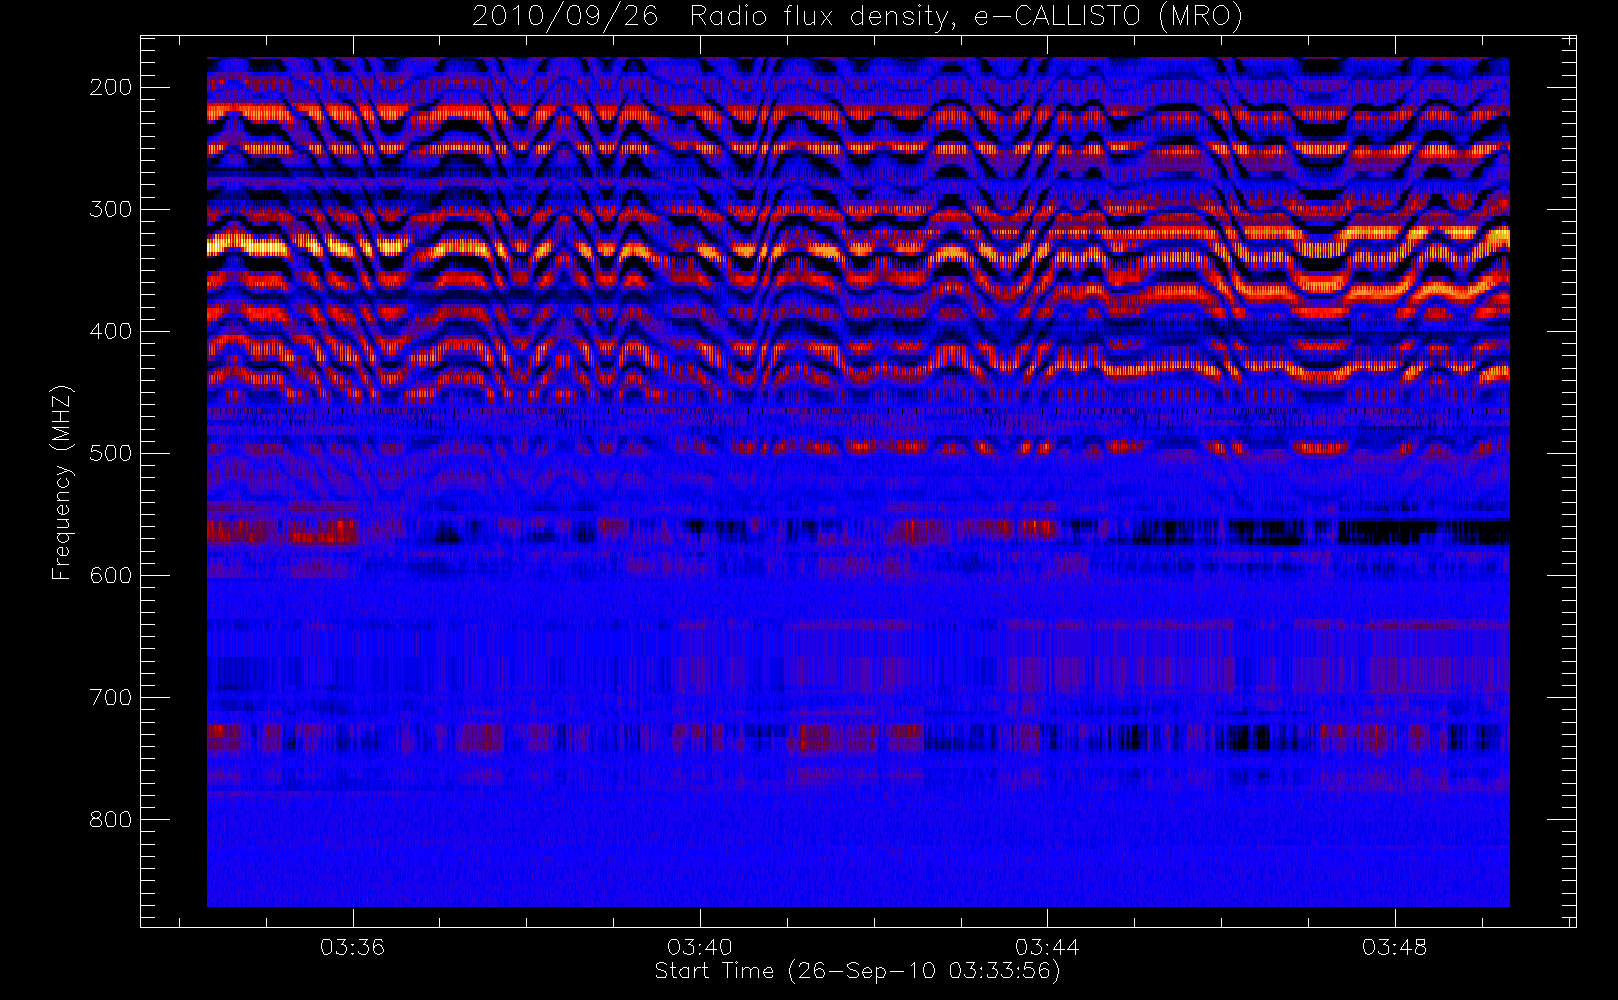The height and width of the screenshot is (1000, 1618).
Task: Click the 600 frequency tick label
Action: point(111,575)
